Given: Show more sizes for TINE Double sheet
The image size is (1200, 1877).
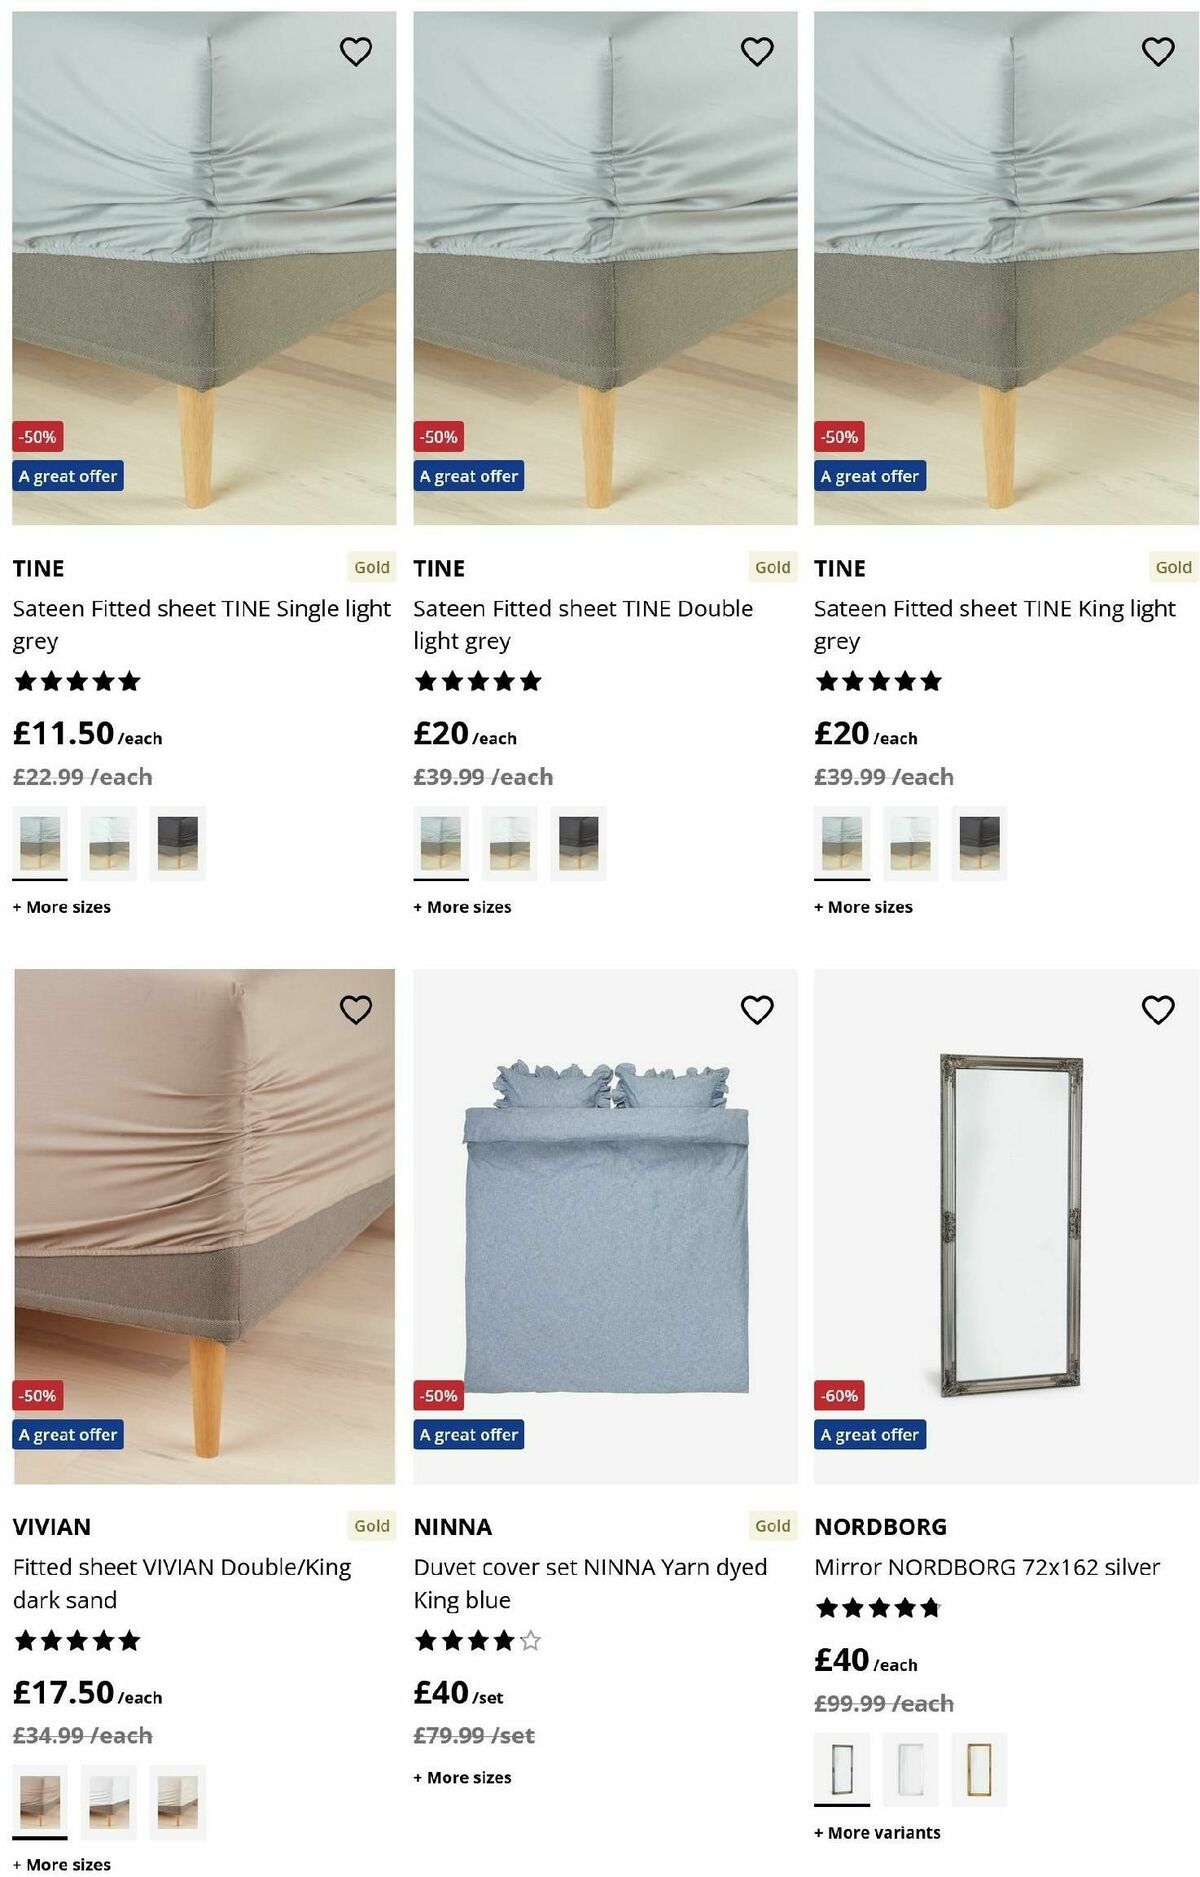Looking at the screenshot, I should 463,907.
